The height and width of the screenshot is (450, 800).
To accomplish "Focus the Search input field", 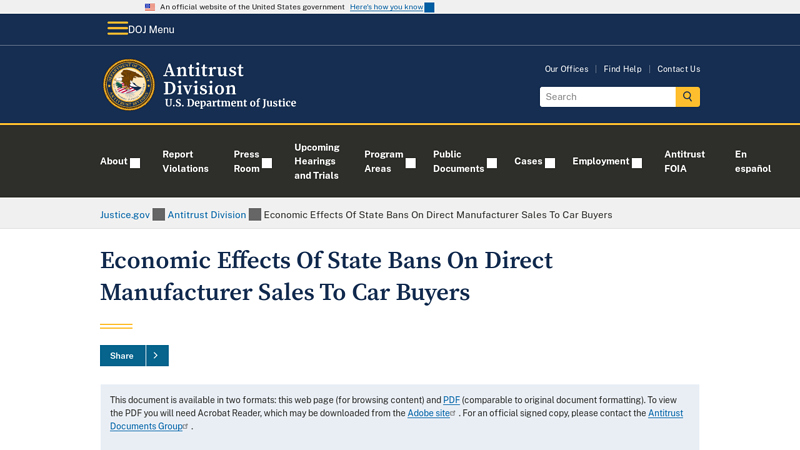I will tap(608, 96).
